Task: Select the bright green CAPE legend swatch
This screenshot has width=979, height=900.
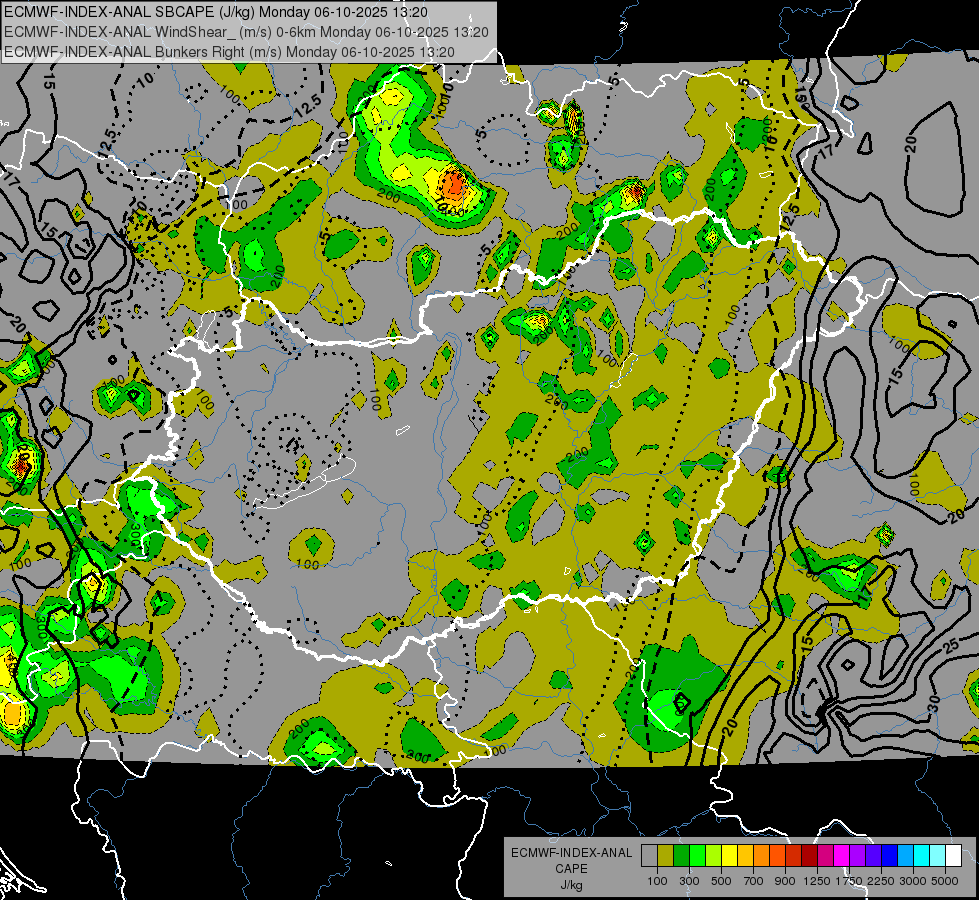Action: point(698,855)
